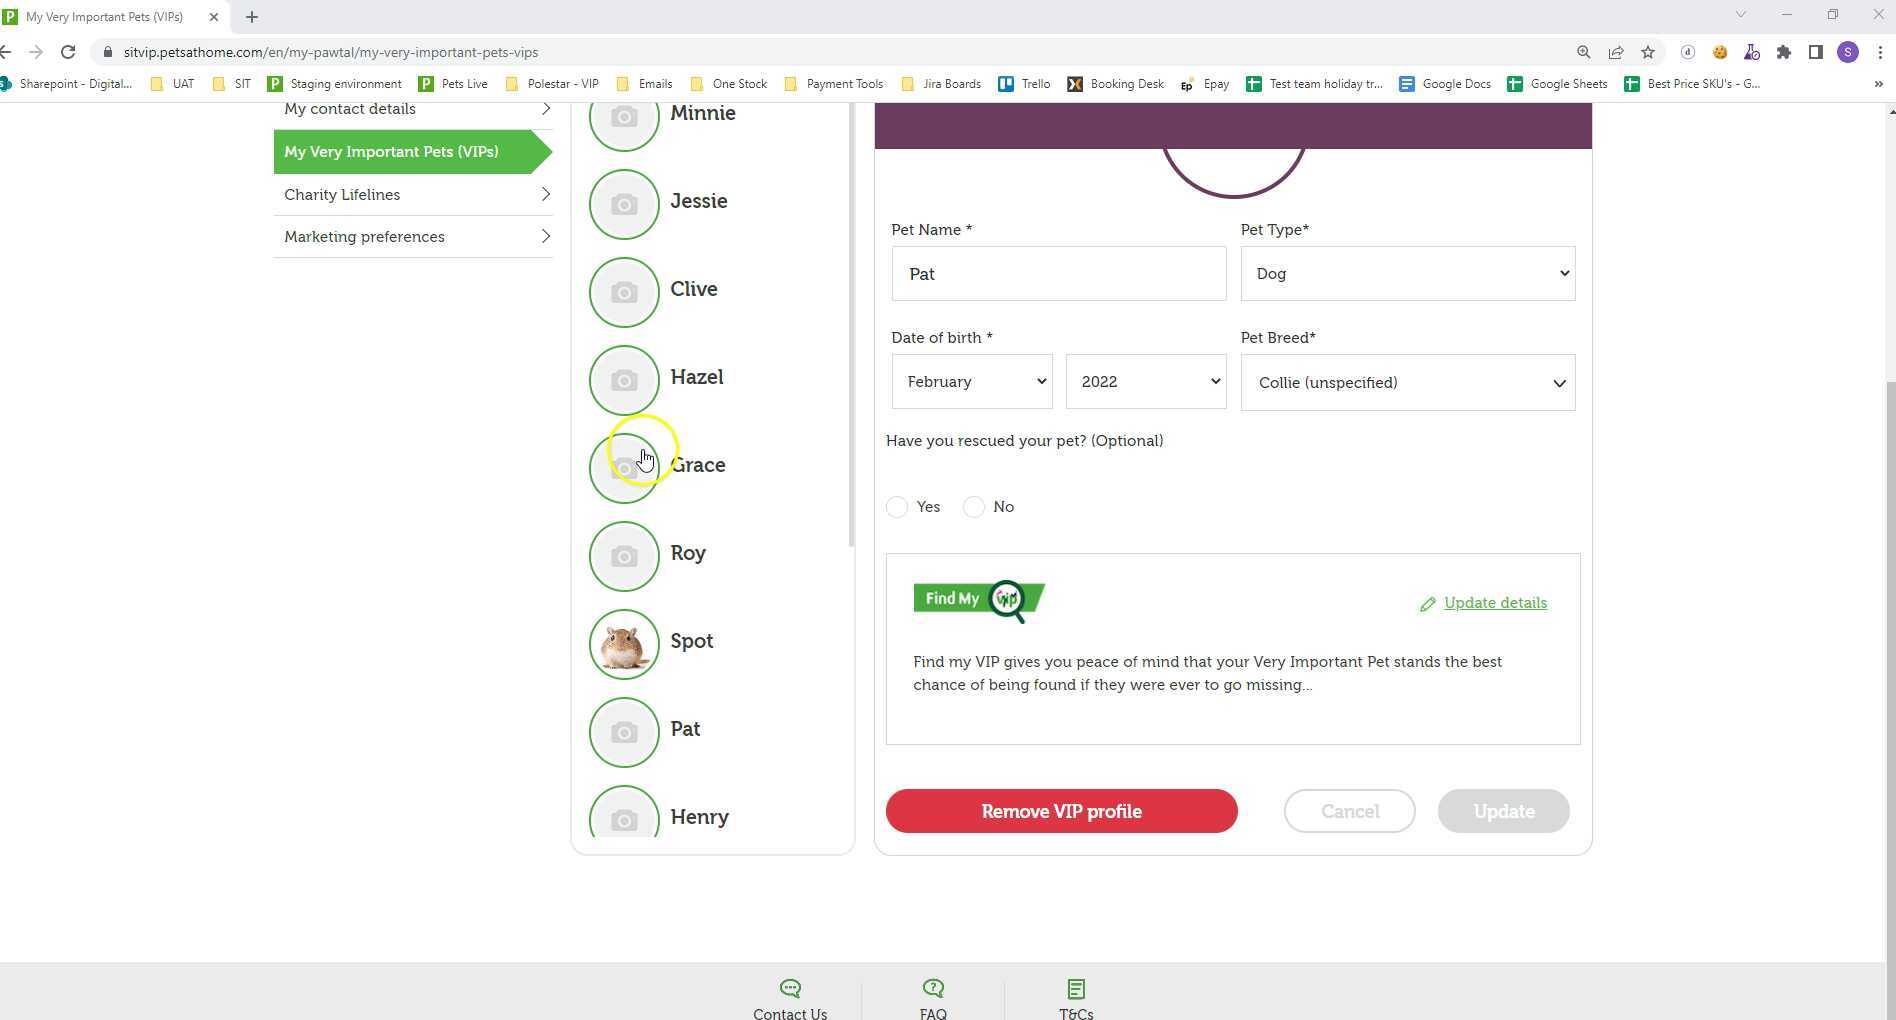Click the camera icon beside Minnie
1896x1020 pixels.
pyautogui.click(x=623, y=118)
